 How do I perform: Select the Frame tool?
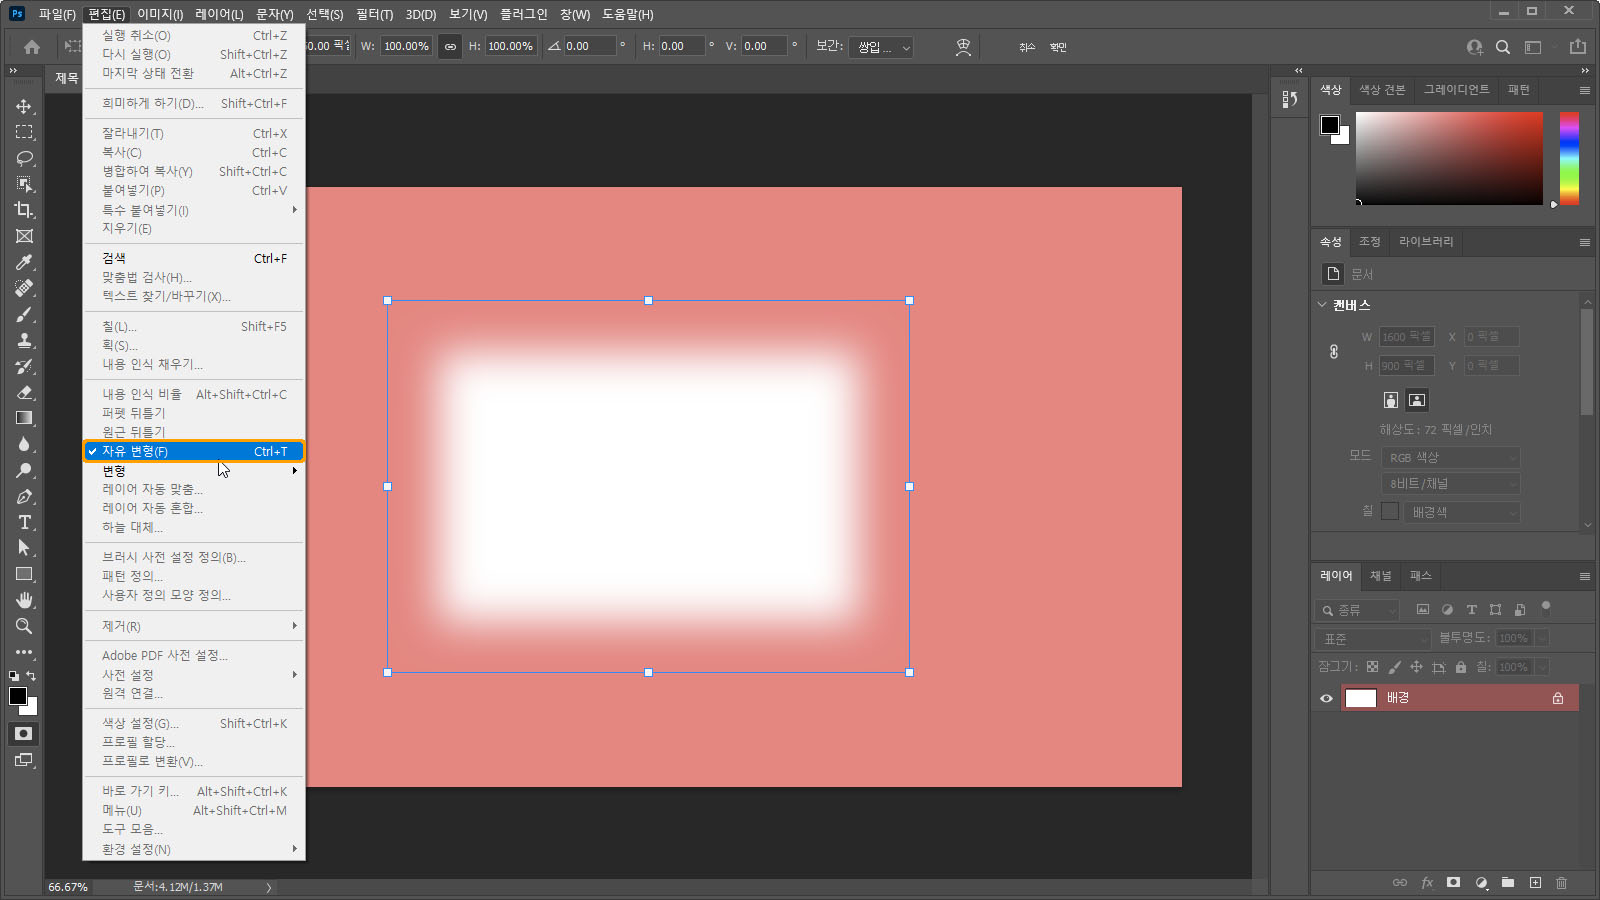coord(24,236)
